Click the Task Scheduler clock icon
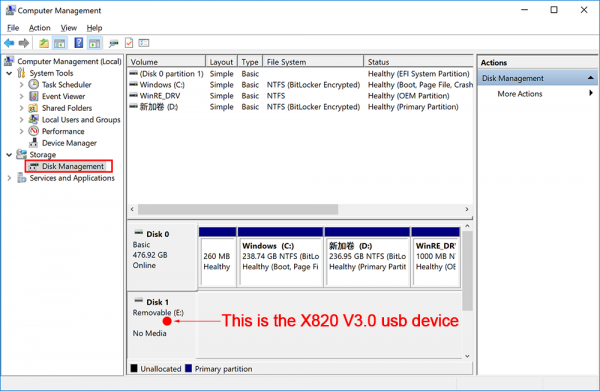The width and height of the screenshot is (600, 391). click(34, 84)
